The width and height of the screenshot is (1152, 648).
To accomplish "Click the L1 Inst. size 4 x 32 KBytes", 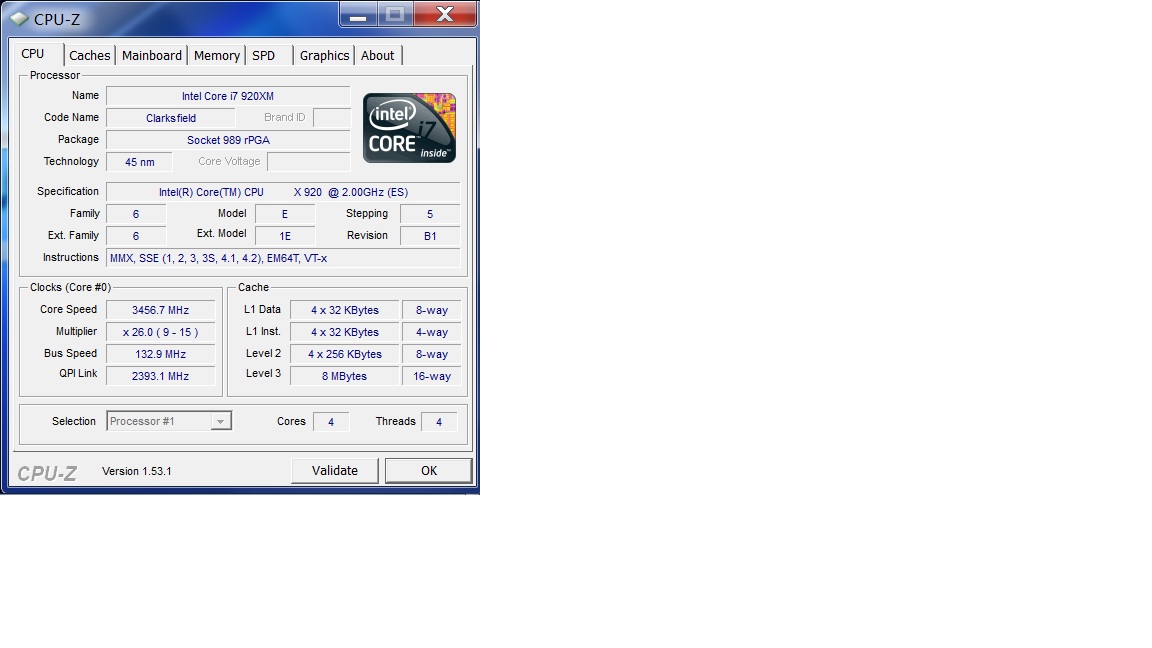I will coord(345,333).
